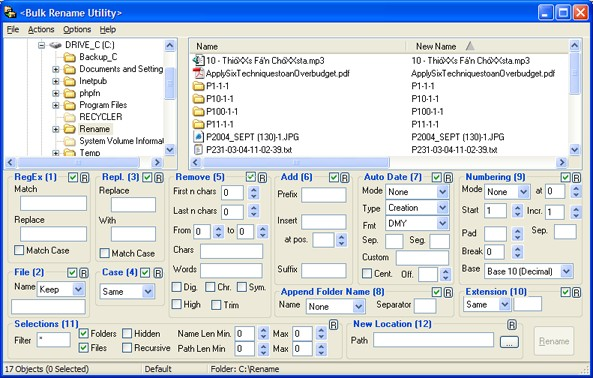Toggle the RegEx (1) enable checkbox

coord(73,178)
